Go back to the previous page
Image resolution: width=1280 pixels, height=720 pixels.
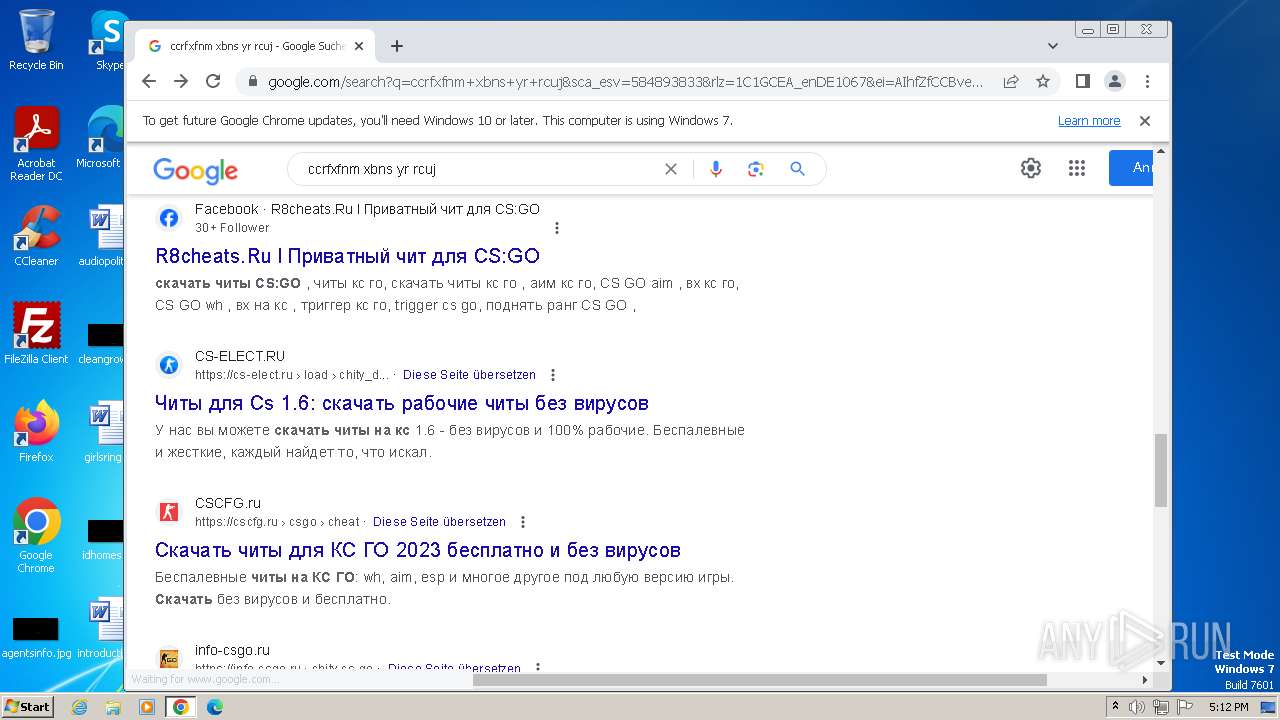(x=149, y=81)
